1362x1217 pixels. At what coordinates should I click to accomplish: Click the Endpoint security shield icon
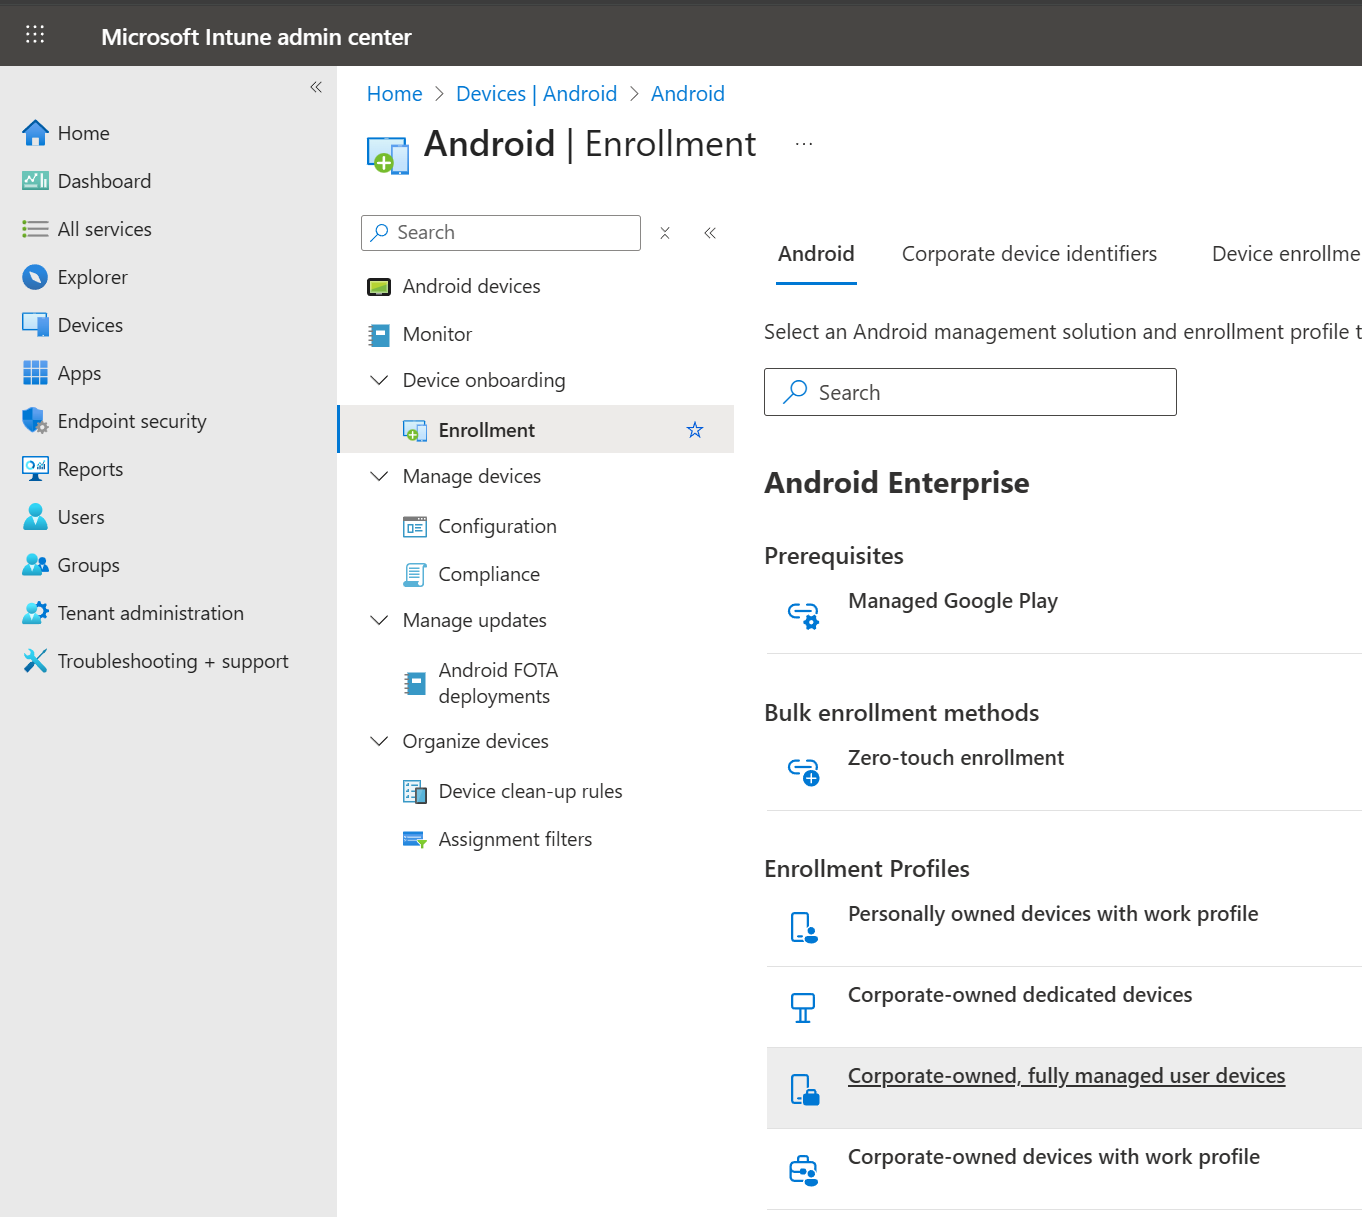point(35,421)
